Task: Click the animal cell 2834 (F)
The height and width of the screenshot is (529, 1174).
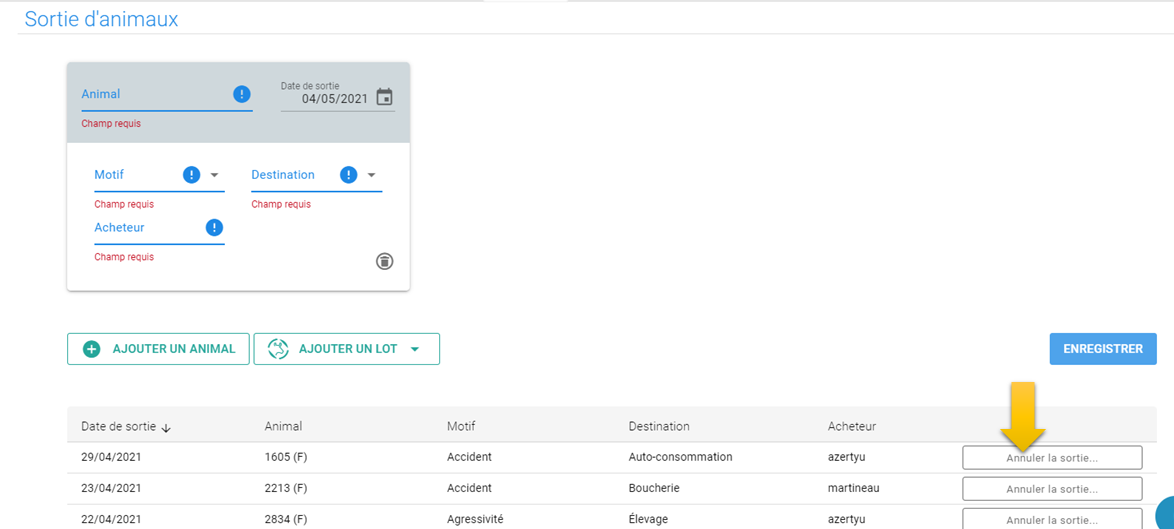Action: (x=286, y=519)
